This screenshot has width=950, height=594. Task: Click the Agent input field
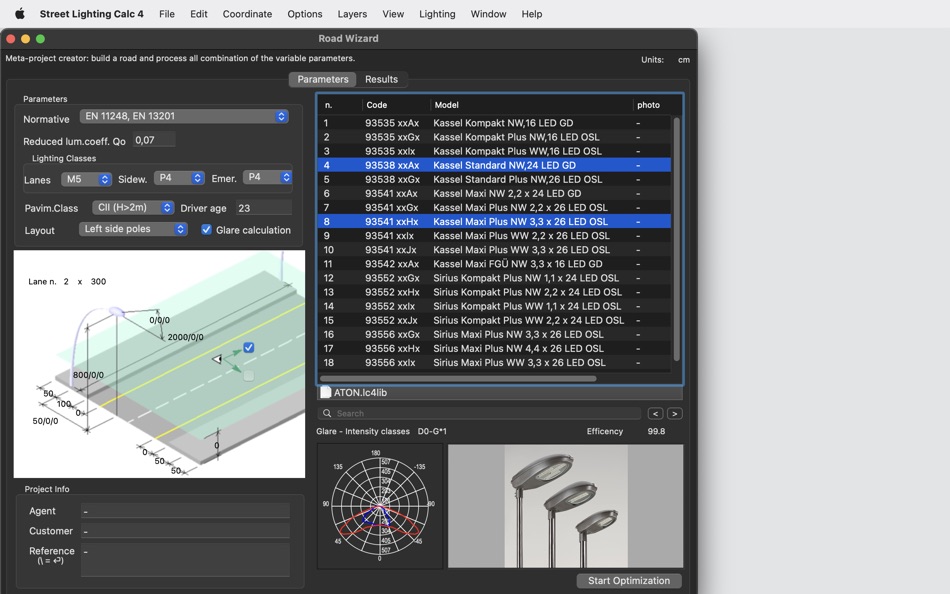click(x=185, y=511)
